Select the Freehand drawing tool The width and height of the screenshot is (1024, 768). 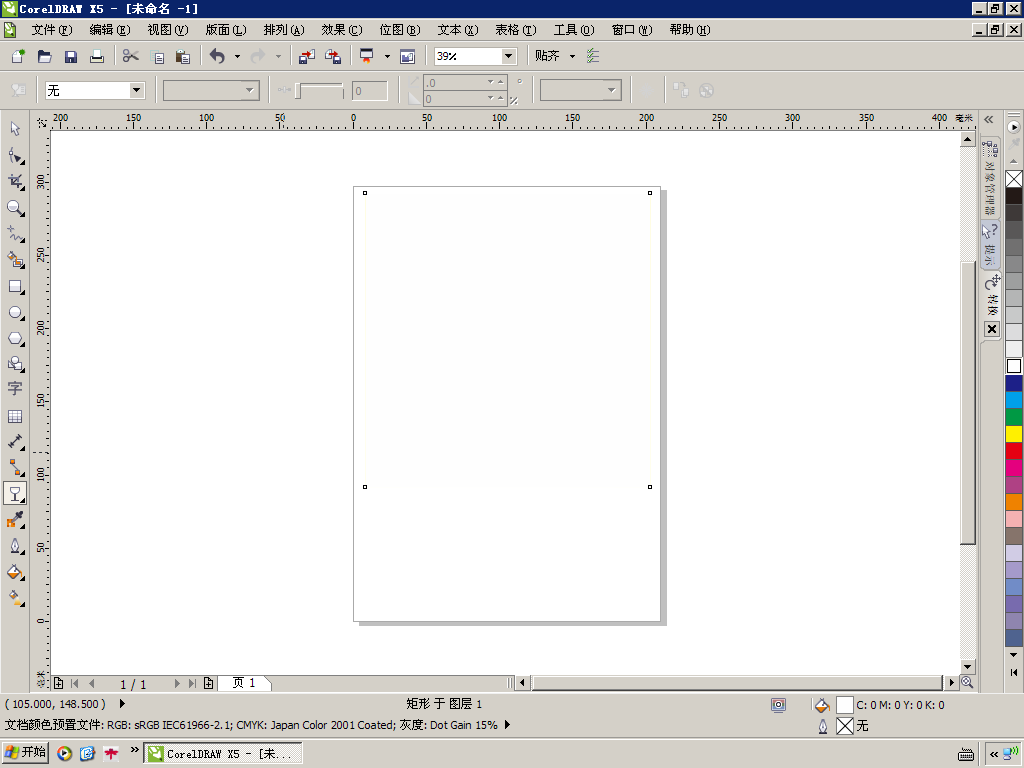click(15, 234)
